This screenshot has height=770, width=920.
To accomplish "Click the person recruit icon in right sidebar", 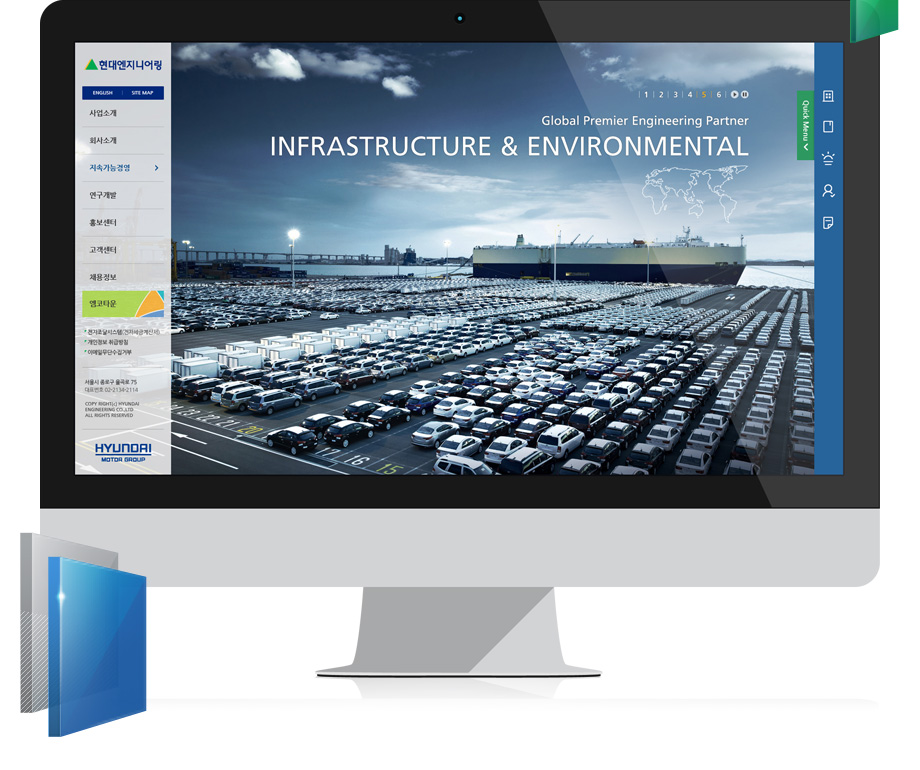I will pos(828,191).
